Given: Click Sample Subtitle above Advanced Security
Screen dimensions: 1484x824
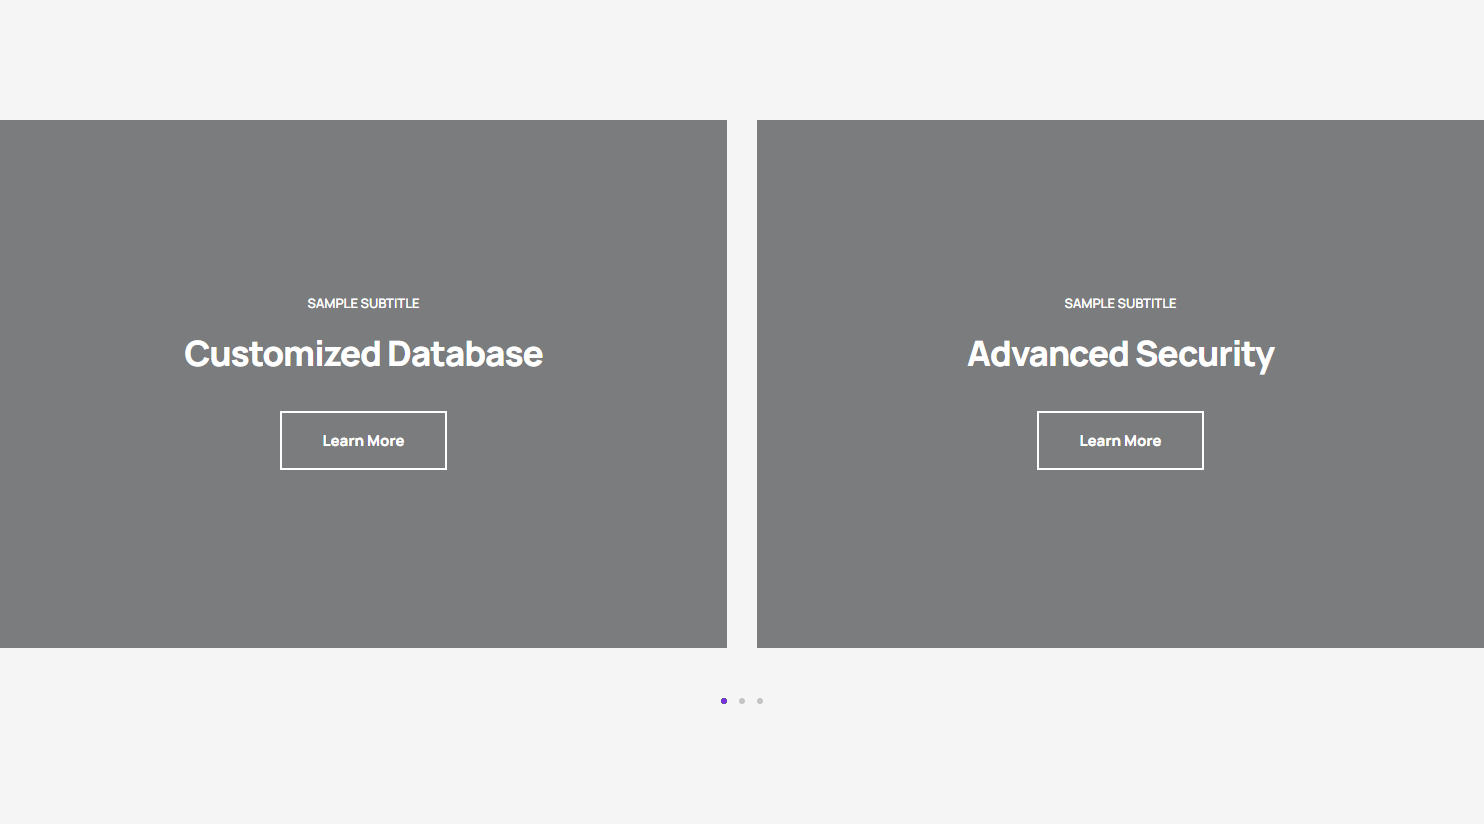Looking at the screenshot, I should coord(1120,303).
